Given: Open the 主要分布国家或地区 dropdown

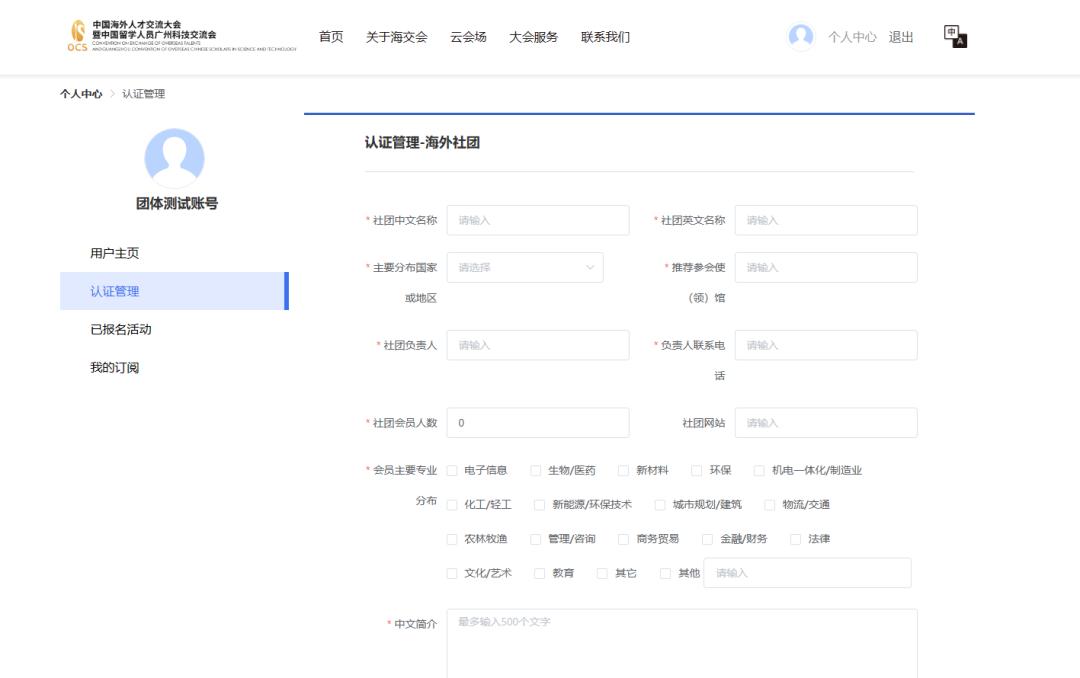Looking at the screenshot, I should point(525,267).
